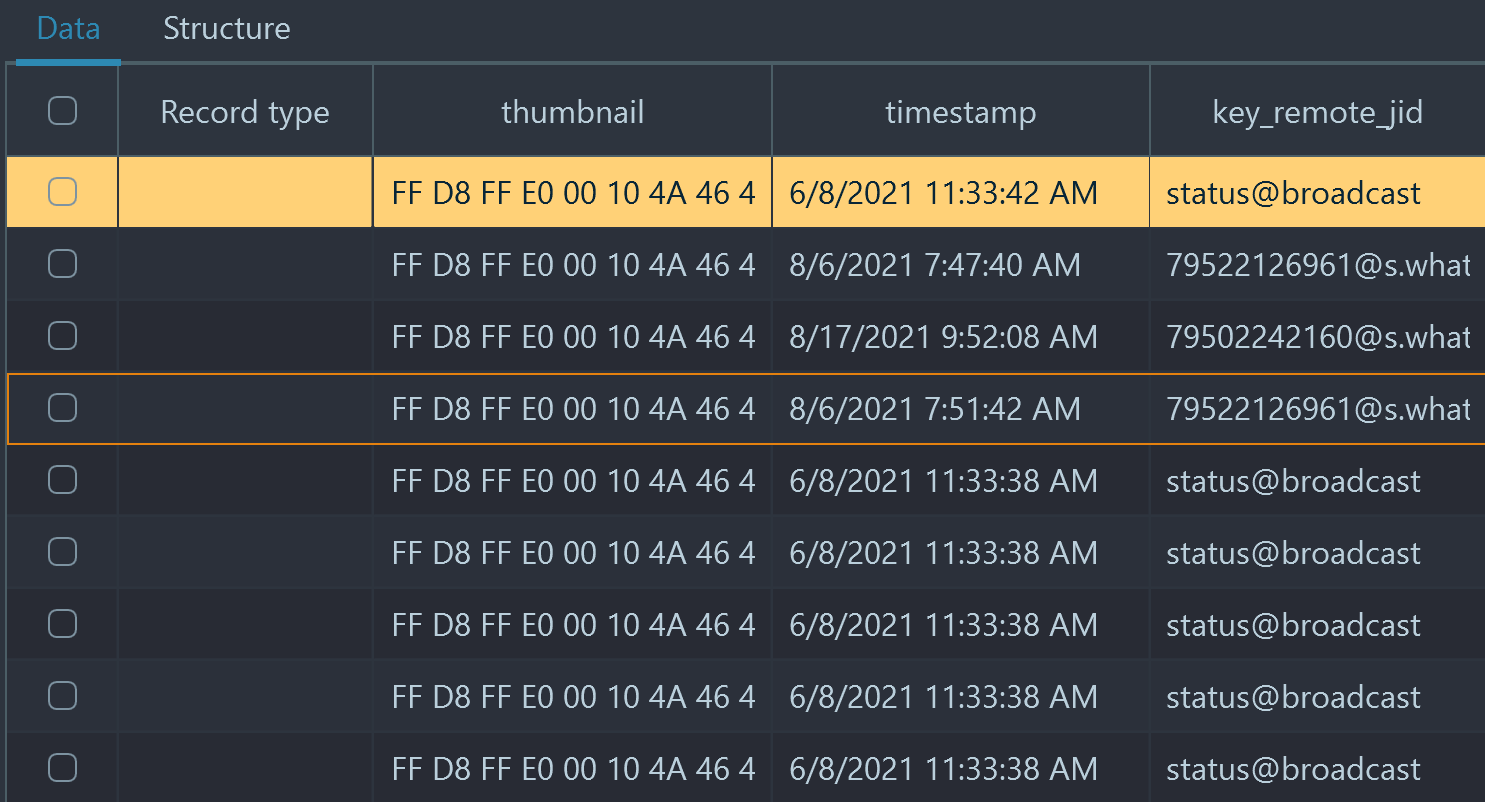This screenshot has height=802, width=1485.
Task: Tick the select-all checkbox in header
Action: [x=63, y=111]
